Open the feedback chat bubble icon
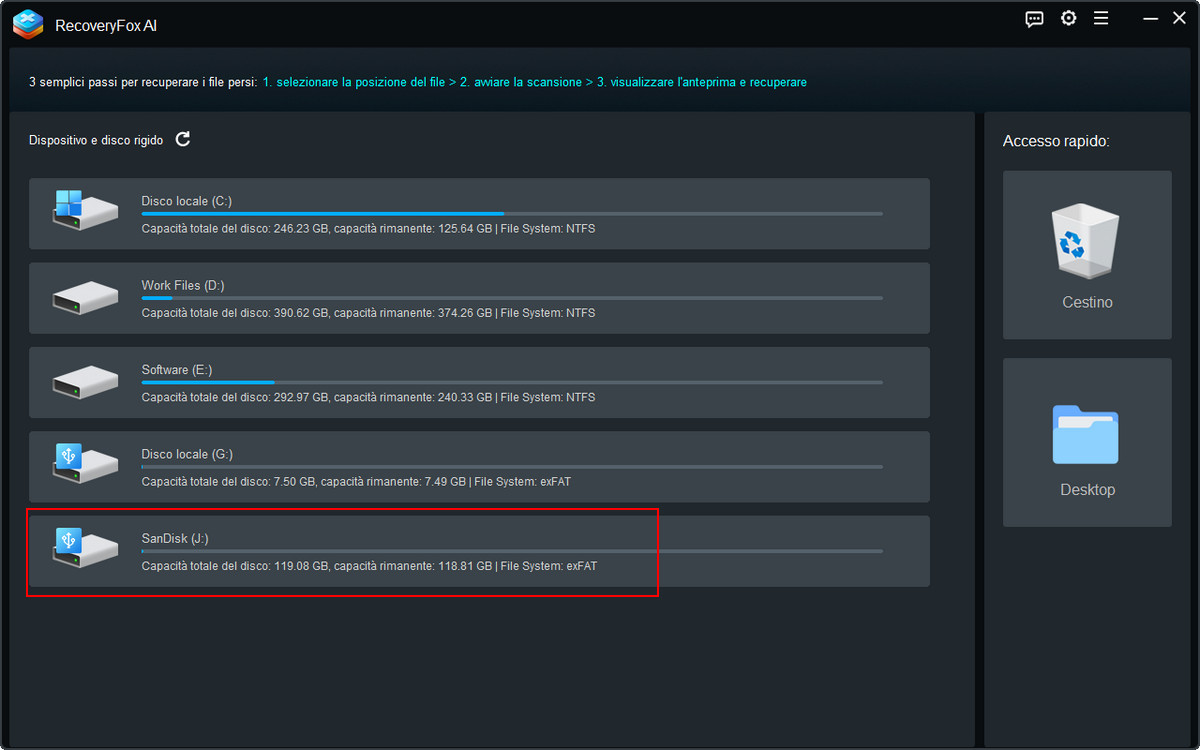 pos(1035,19)
